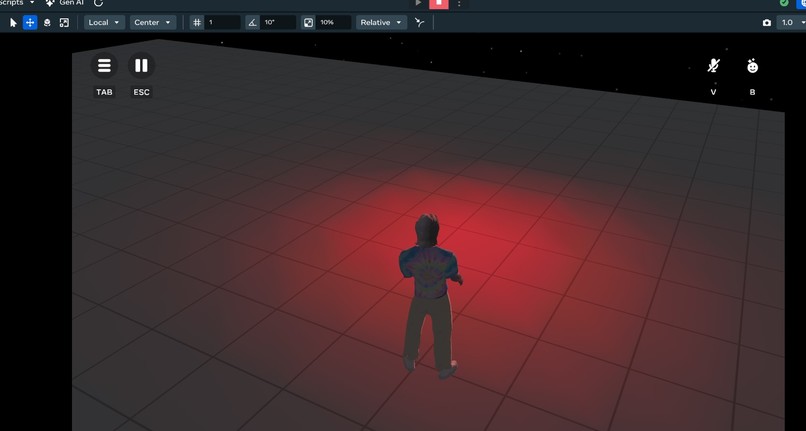Open the 1.0 camera speed dropdown

point(792,23)
